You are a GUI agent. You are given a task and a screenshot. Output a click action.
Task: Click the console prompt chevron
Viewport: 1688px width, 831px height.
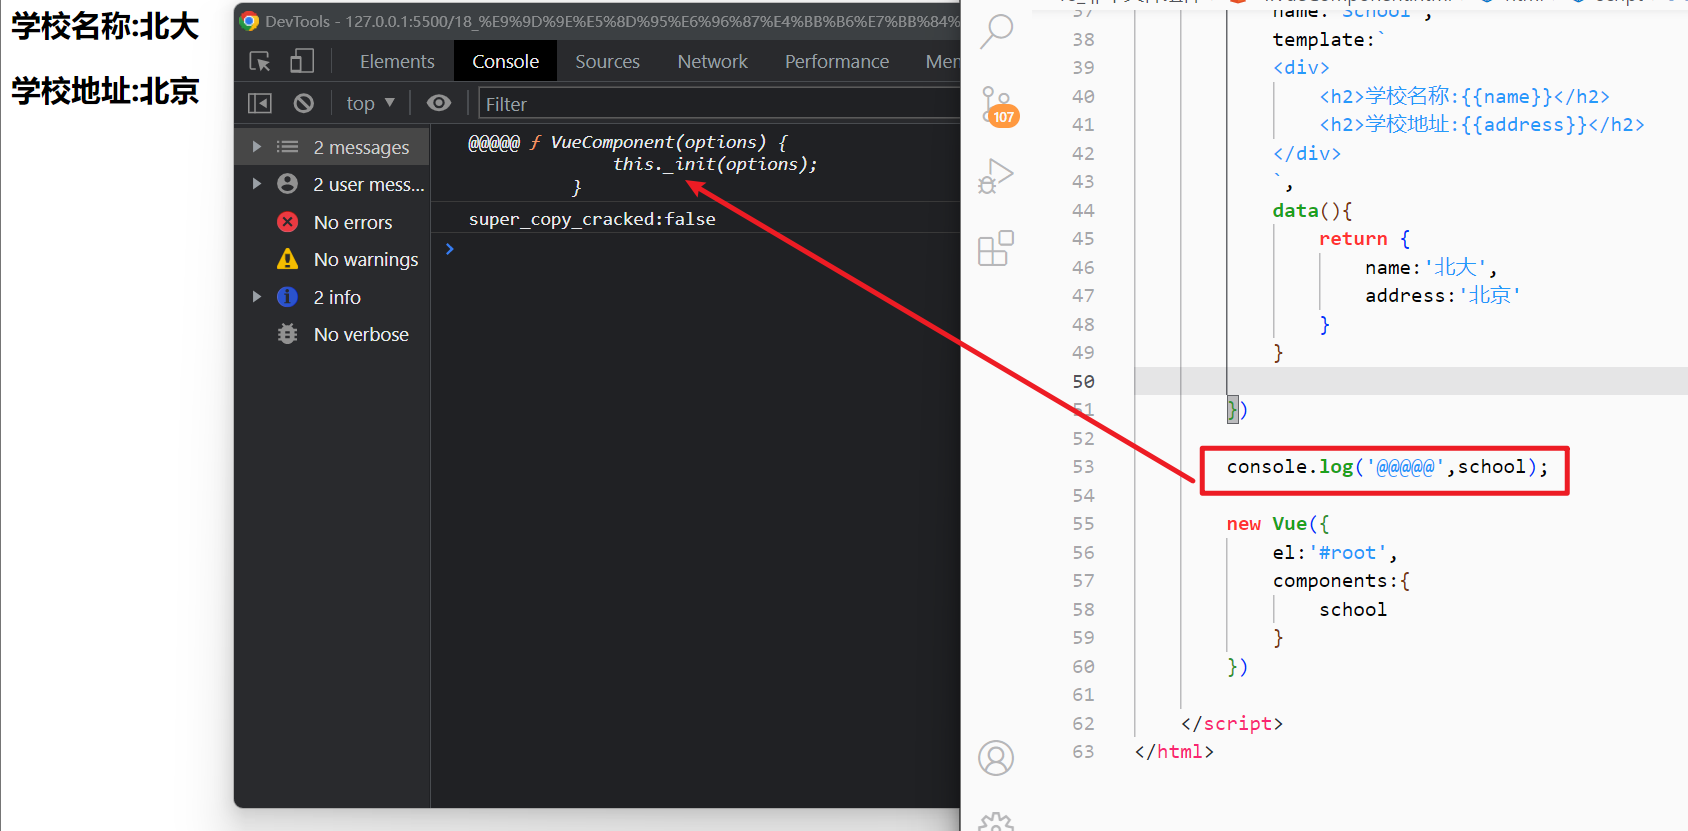click(450, 249)
